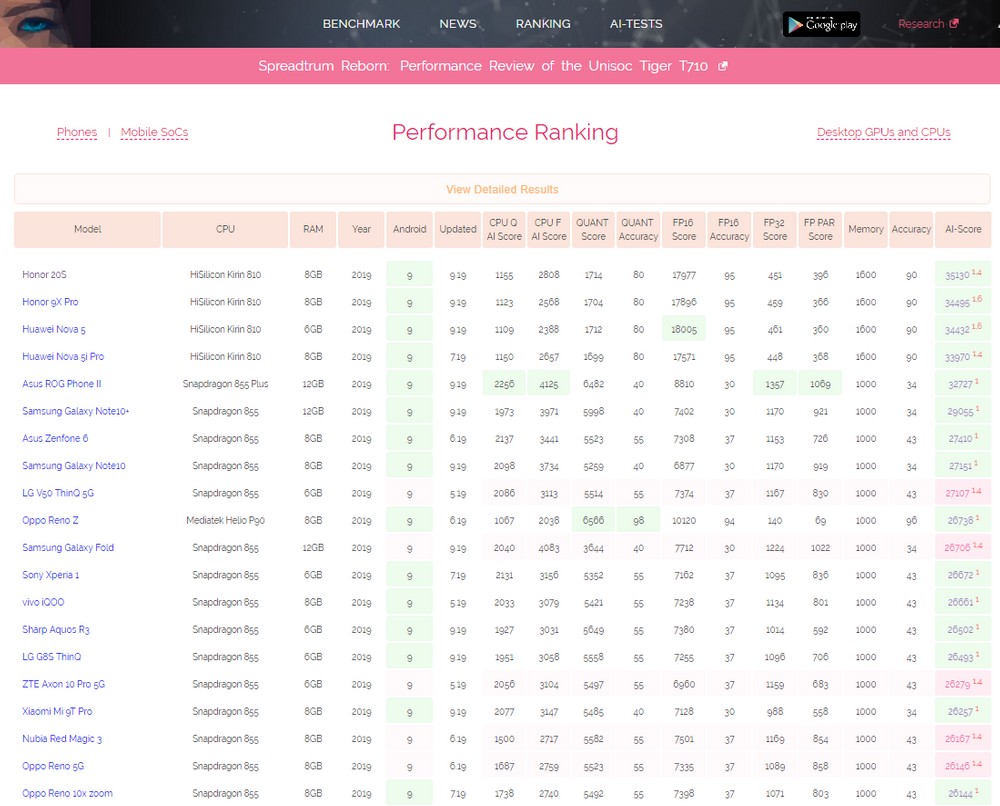
Task: Switch to the Phones ranking tab
Action: click(x=77, y=132)
